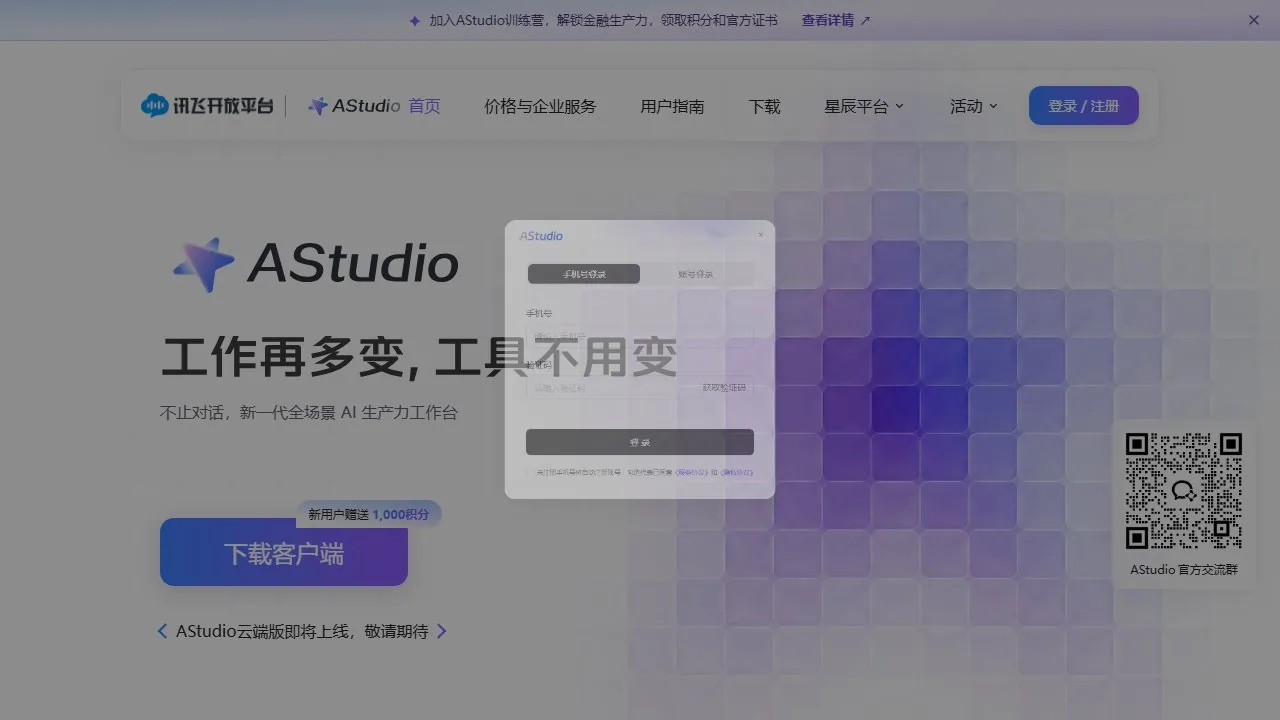1280x720 pixels.
Task: Focus the 手机号 input field
Action: (640, 336)
